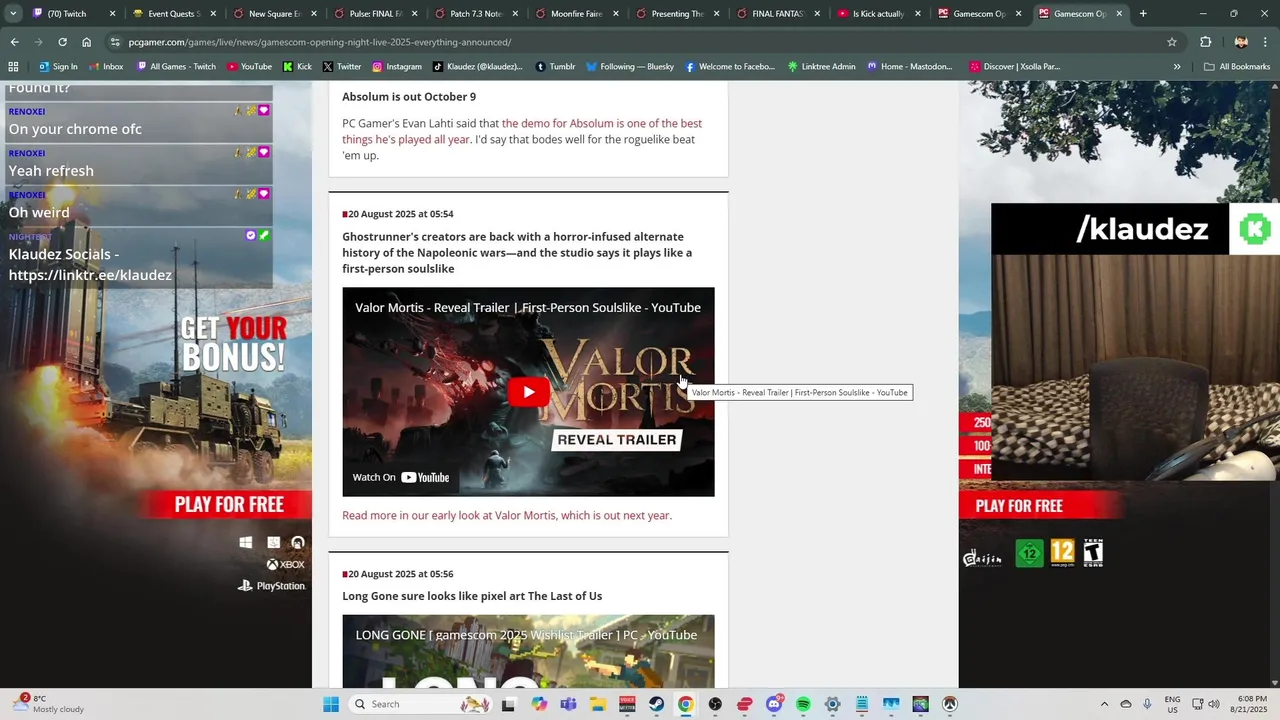Open the Chrome profile avatar
Image resolution: width=1280 pixels, height=720 pixels.
click(x=1241, y=42)
